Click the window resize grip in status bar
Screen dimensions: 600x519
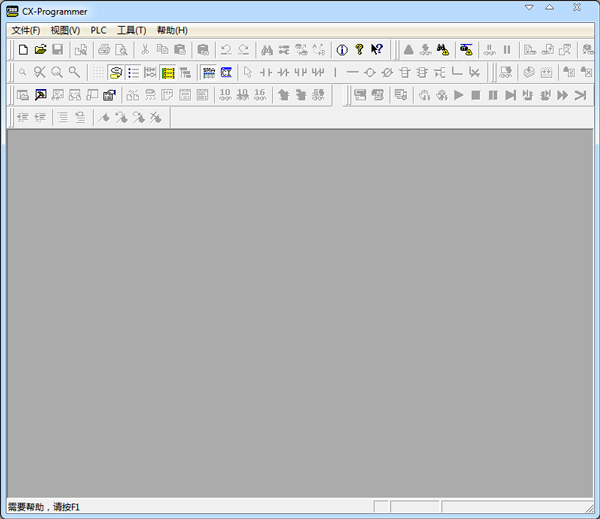(x=590, y=508)
